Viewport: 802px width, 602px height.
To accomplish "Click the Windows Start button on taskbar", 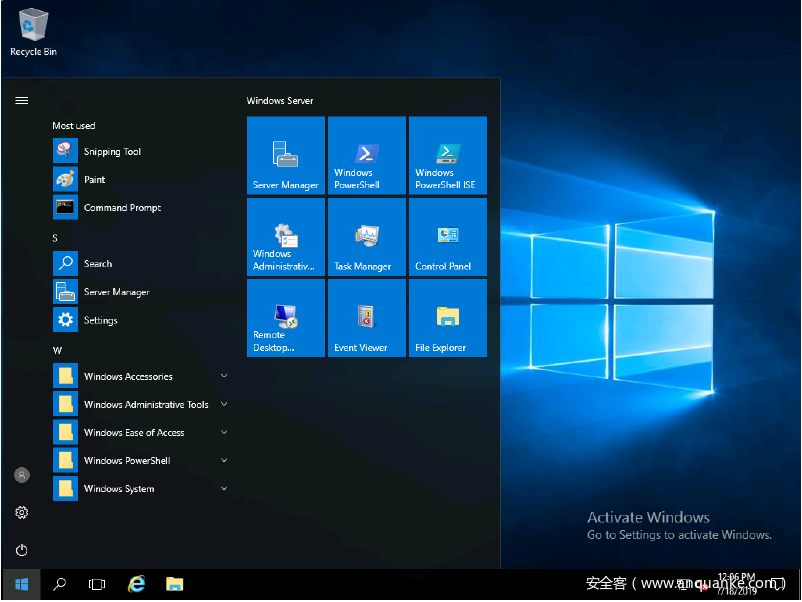I will click(x=21, y=584).
